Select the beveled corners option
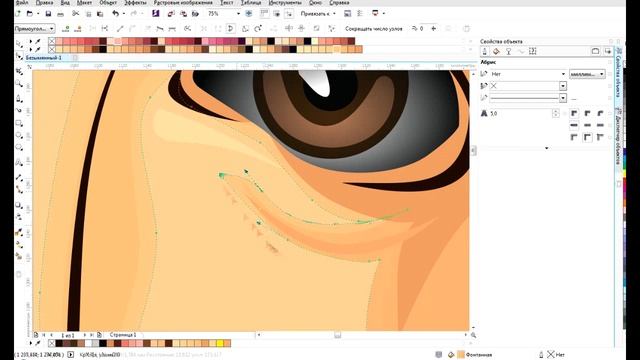Screen dimensions: 640x360 tap(600, 113)
